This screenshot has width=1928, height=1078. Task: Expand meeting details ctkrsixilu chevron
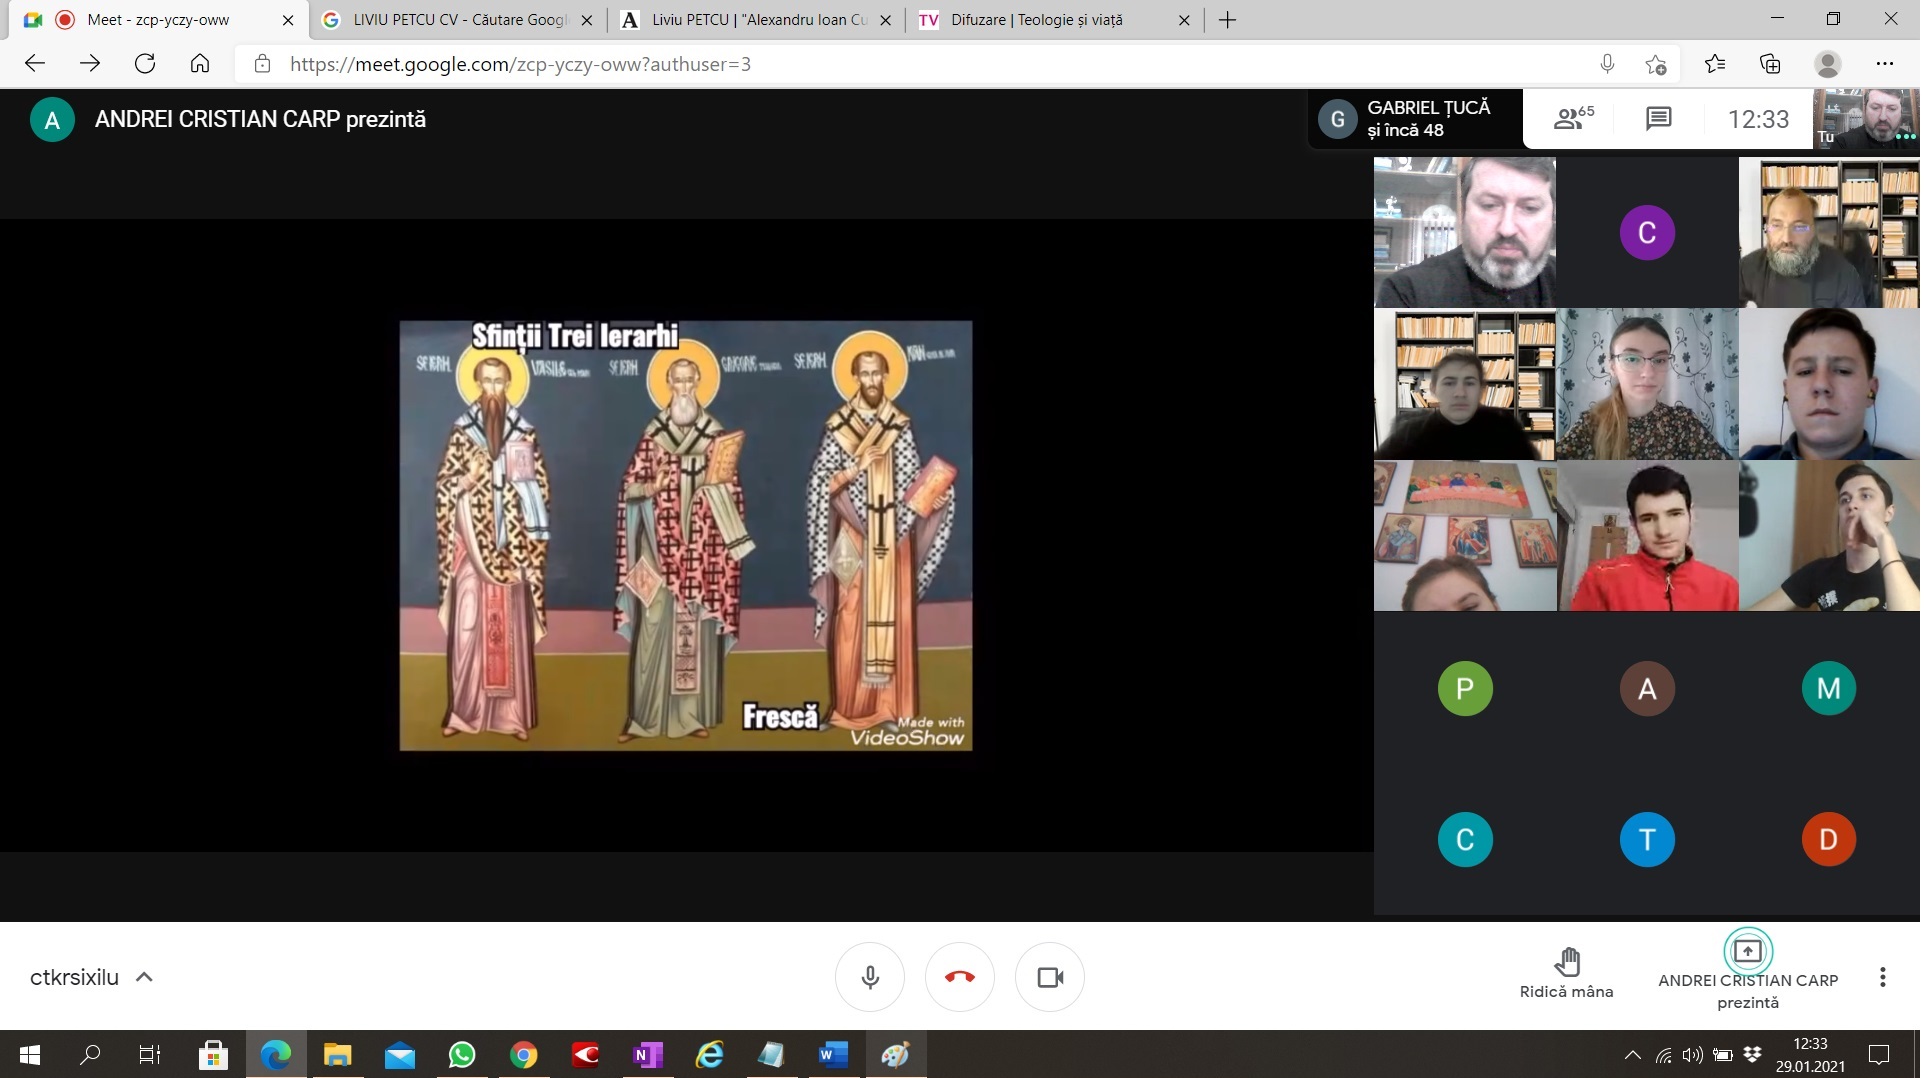(x=144, y=977)
